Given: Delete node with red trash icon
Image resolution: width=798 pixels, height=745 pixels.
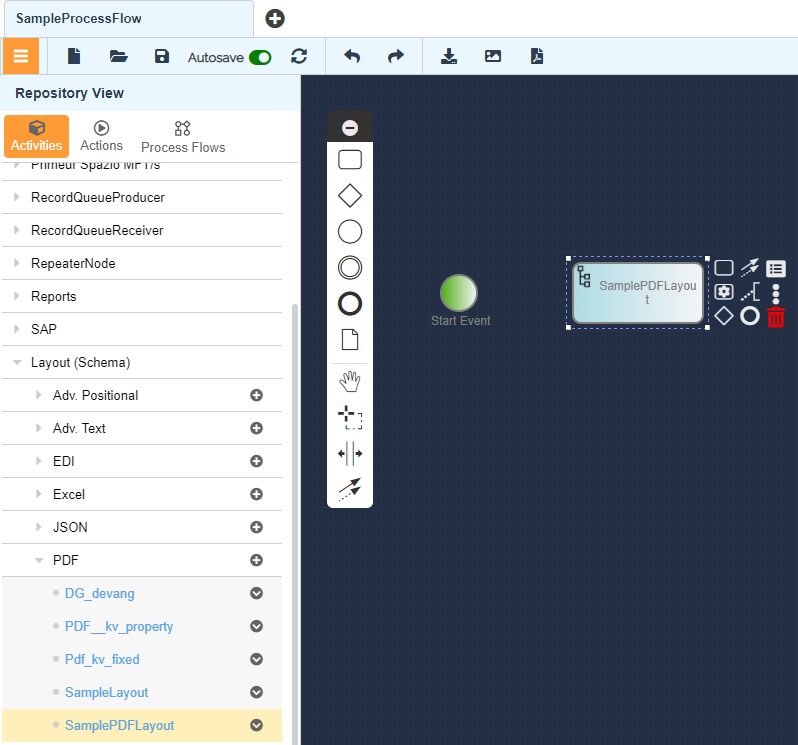Looking at the screenshot, I should [776, 317].
